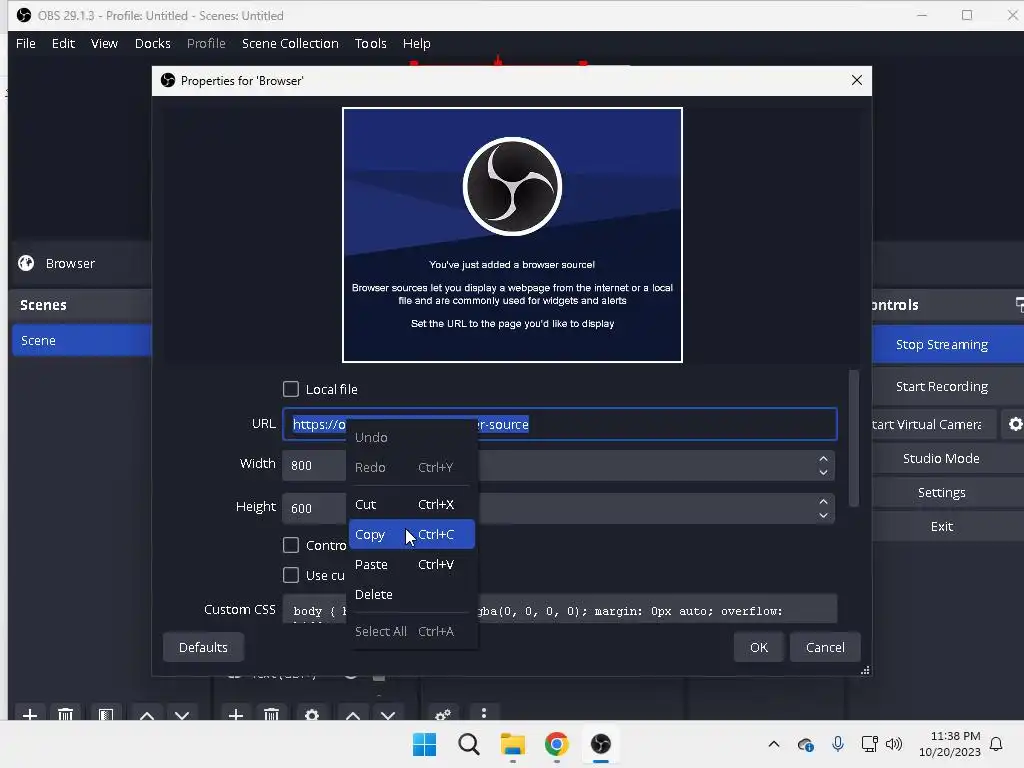Image resolution: width=1024 pixels, height=768 pixels.
Task: Click Stop Streaming button
Action: tap(948, 344)
